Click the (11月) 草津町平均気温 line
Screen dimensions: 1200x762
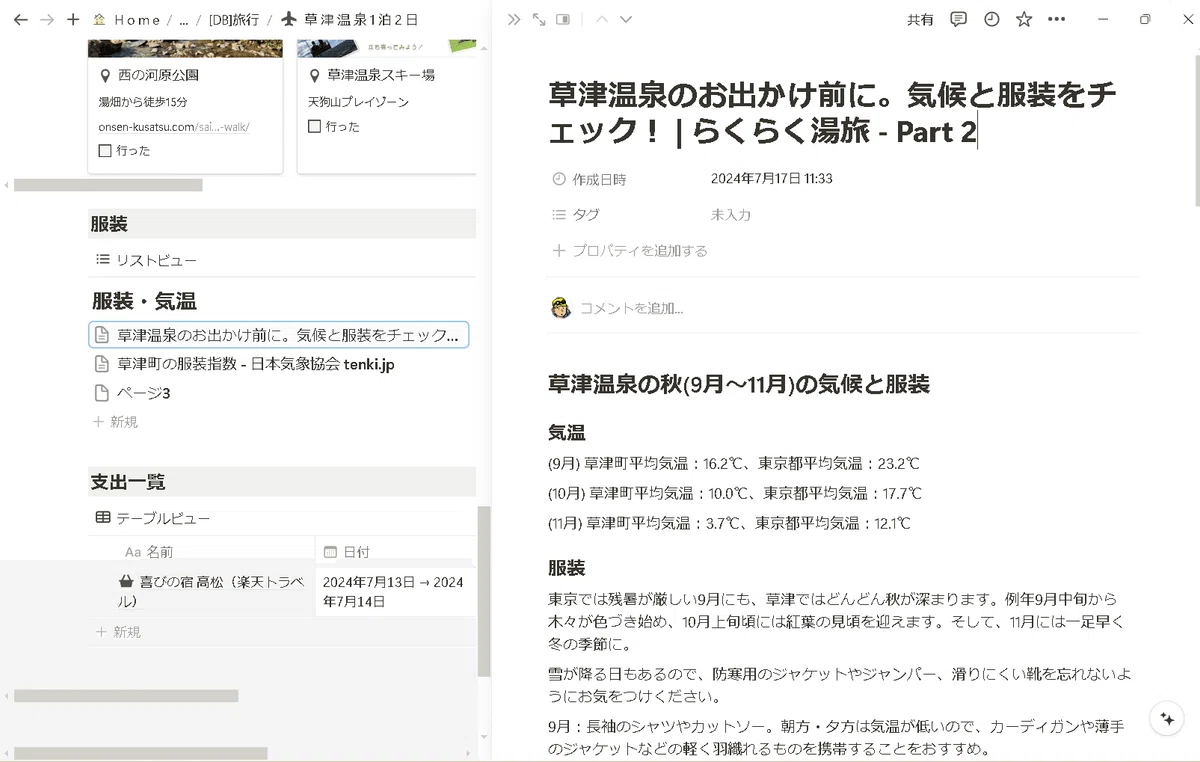click(729, 523)
